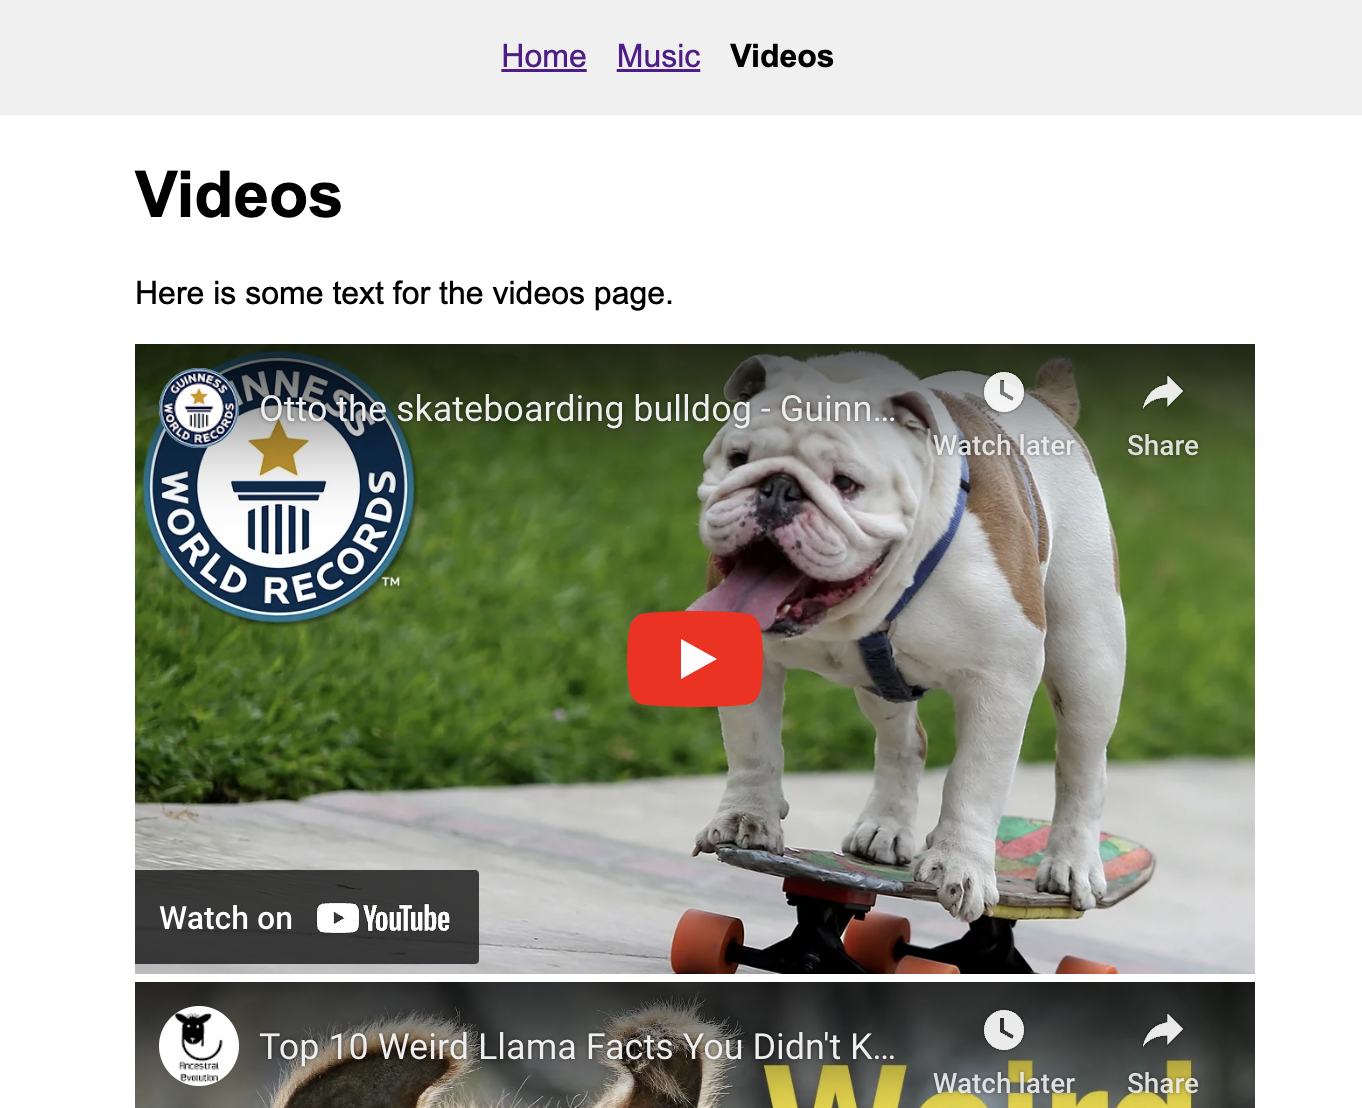Screen dimensions: 1362x1108
Task: Click the Watch later clock icon on llama video
Action: pos(1003,1030)
